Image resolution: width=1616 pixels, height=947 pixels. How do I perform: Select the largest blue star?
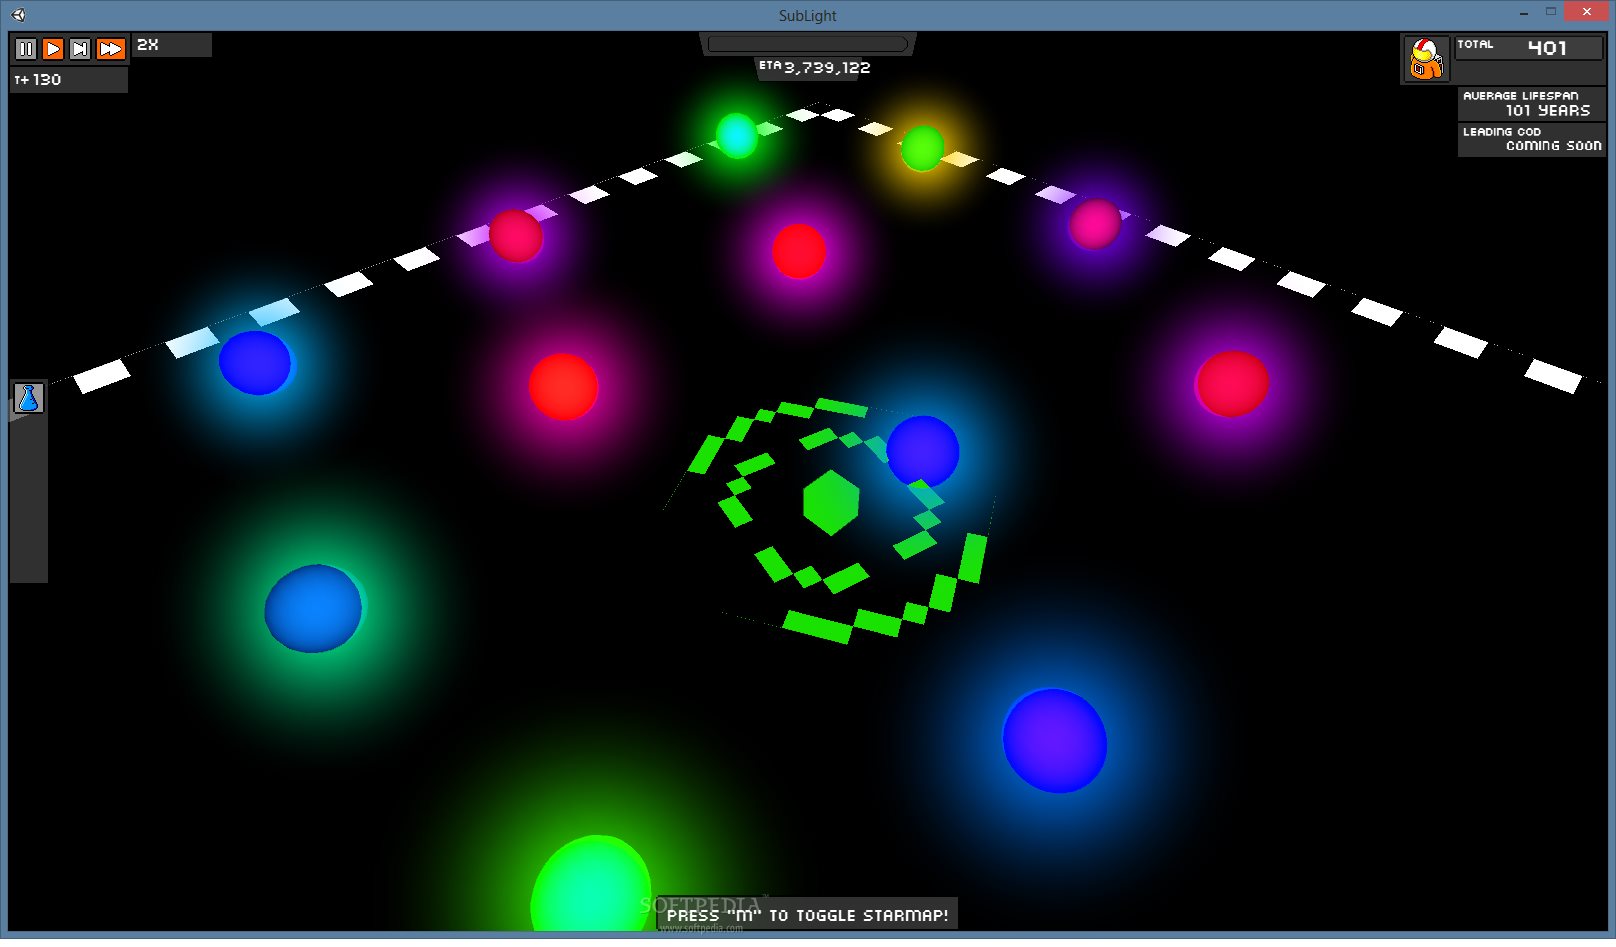1055,741
